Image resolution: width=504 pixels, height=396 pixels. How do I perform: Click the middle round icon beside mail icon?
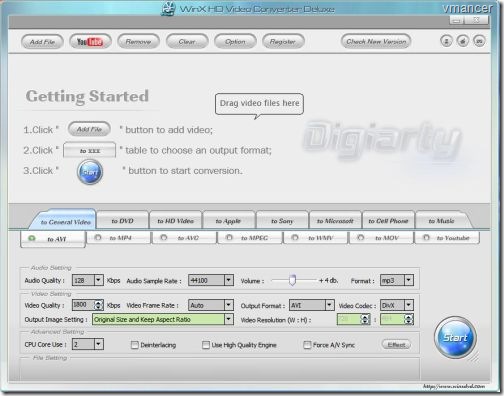coord(463,41)
